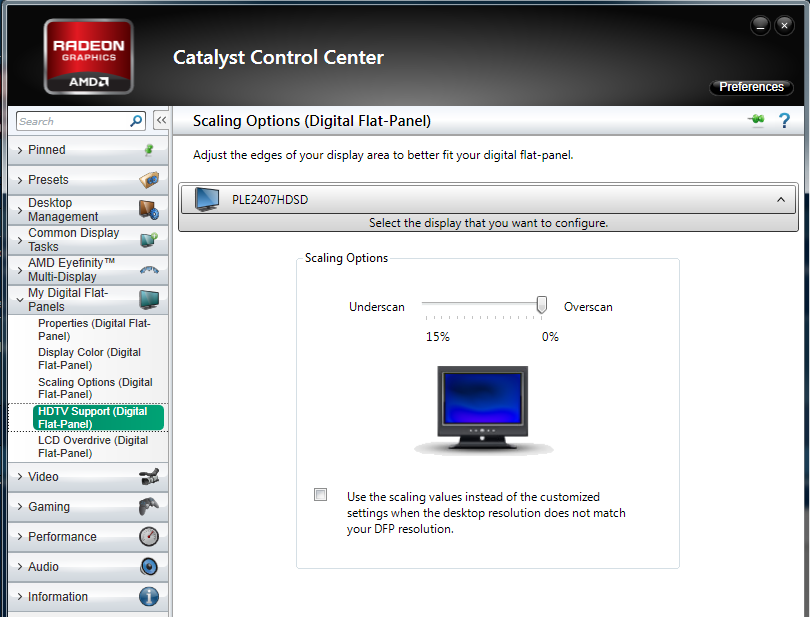The height and width of the screenshot is (617, 810).
Task: Enable the use scaling values checkbox
Action: pyautogui.click(x=320, y=495)
